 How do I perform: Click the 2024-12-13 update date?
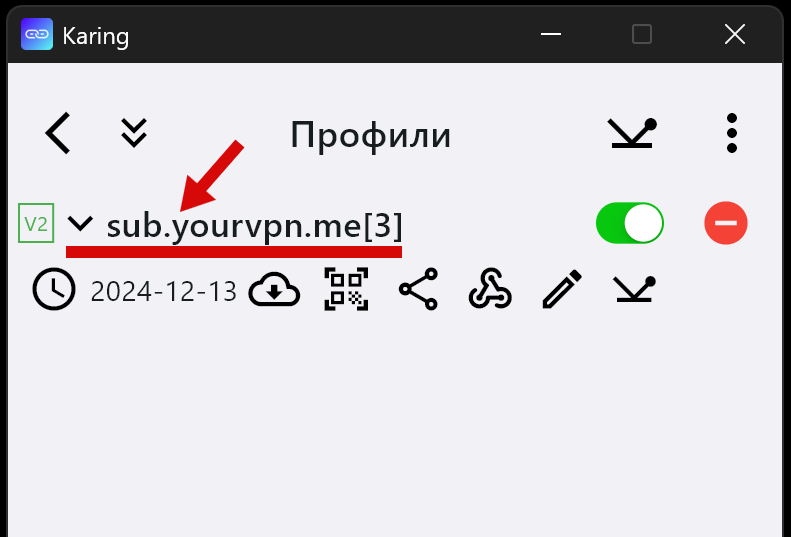click(x=163, y=292)
